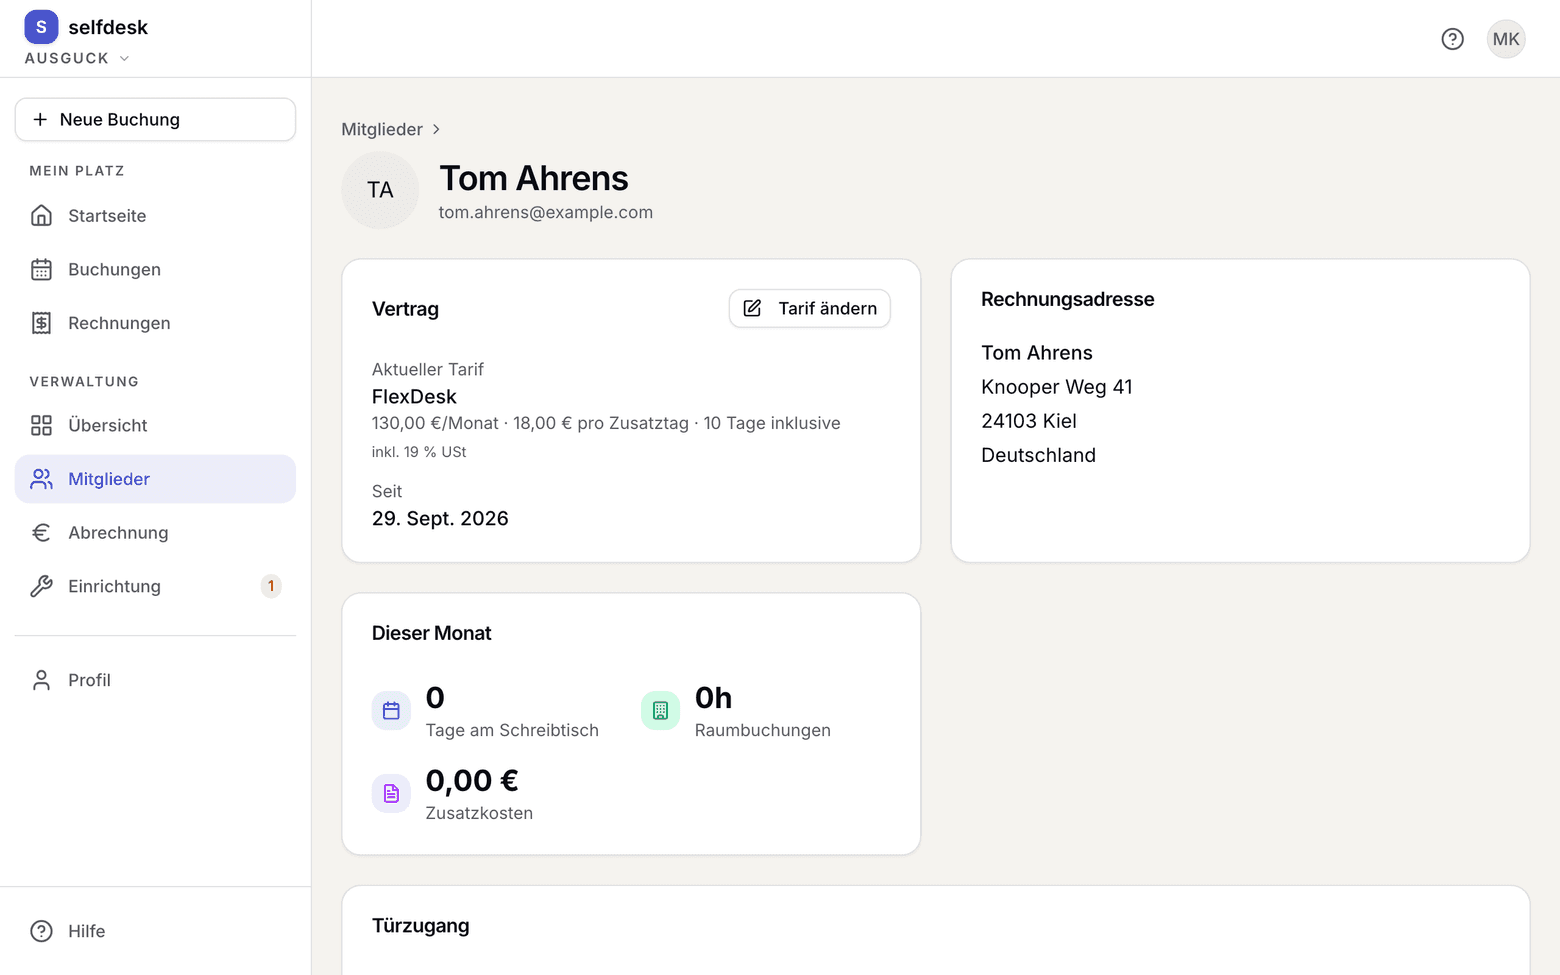Open Abrechnung in the sidebar

point(155,533)
